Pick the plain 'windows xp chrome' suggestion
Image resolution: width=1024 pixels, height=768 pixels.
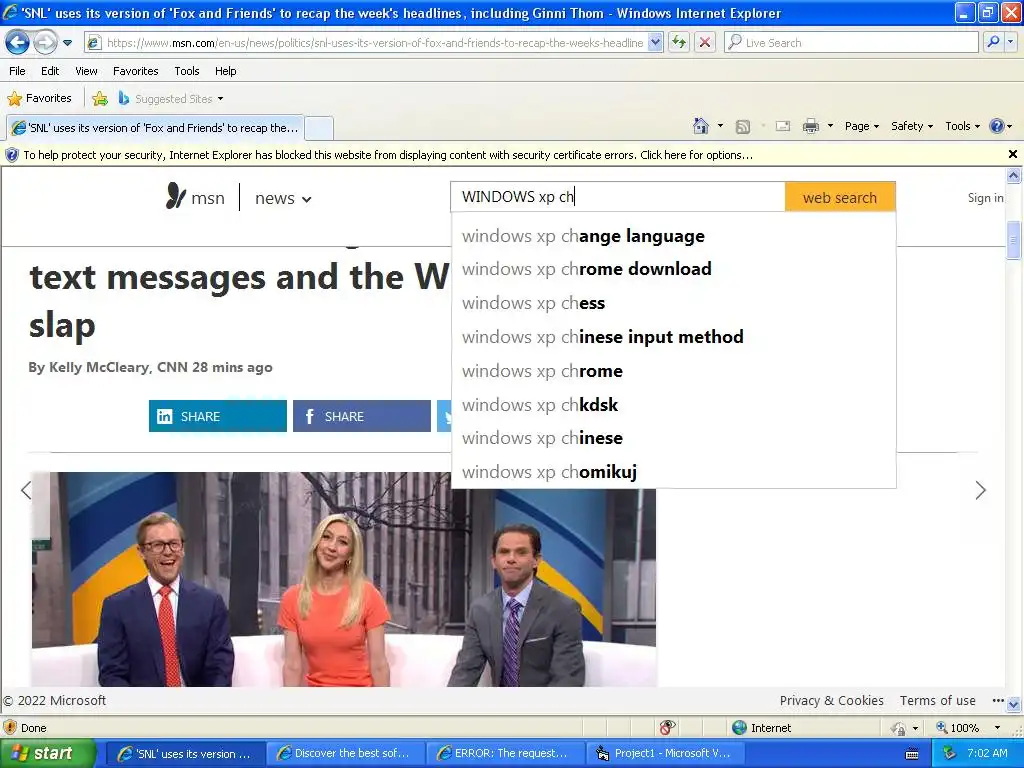coord(673,371)
